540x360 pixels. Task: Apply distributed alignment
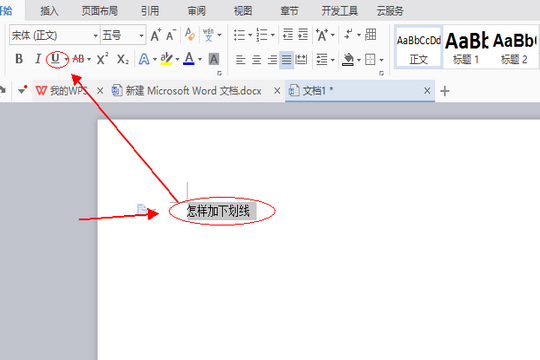pos(301,60)
